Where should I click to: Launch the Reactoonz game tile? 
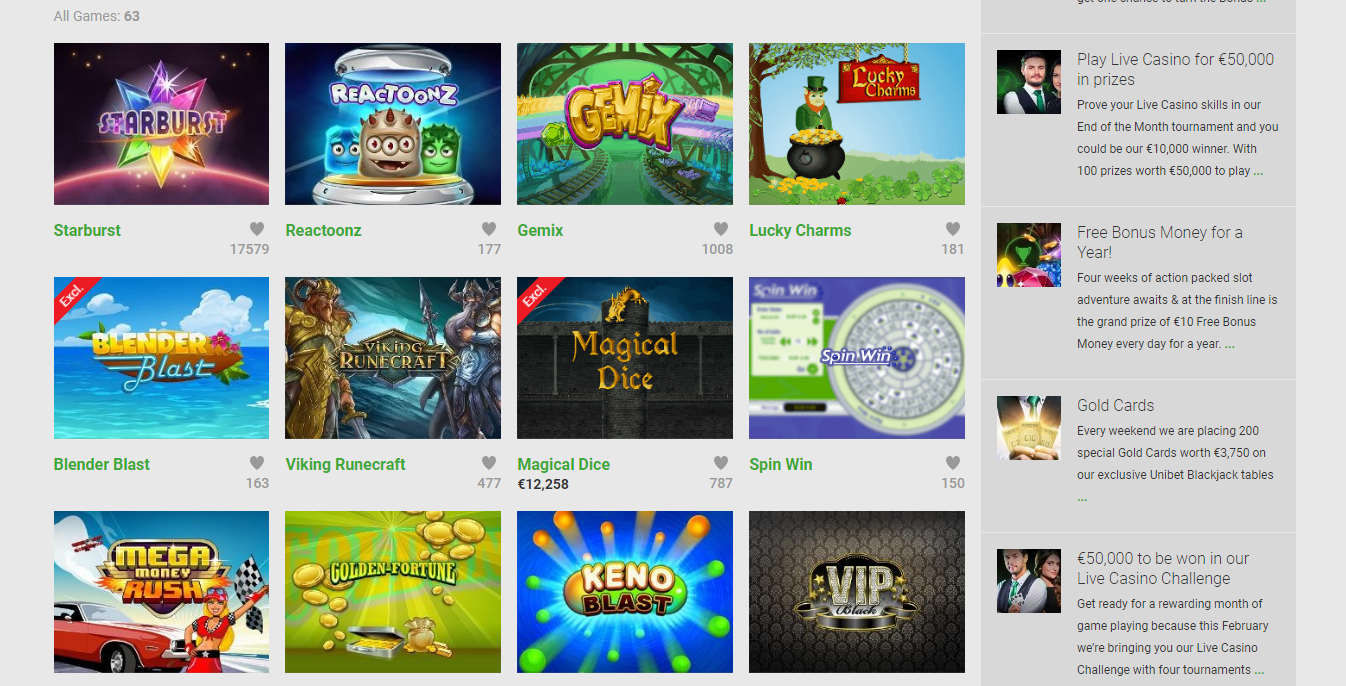pyautogui.click(x=393, y=124)
